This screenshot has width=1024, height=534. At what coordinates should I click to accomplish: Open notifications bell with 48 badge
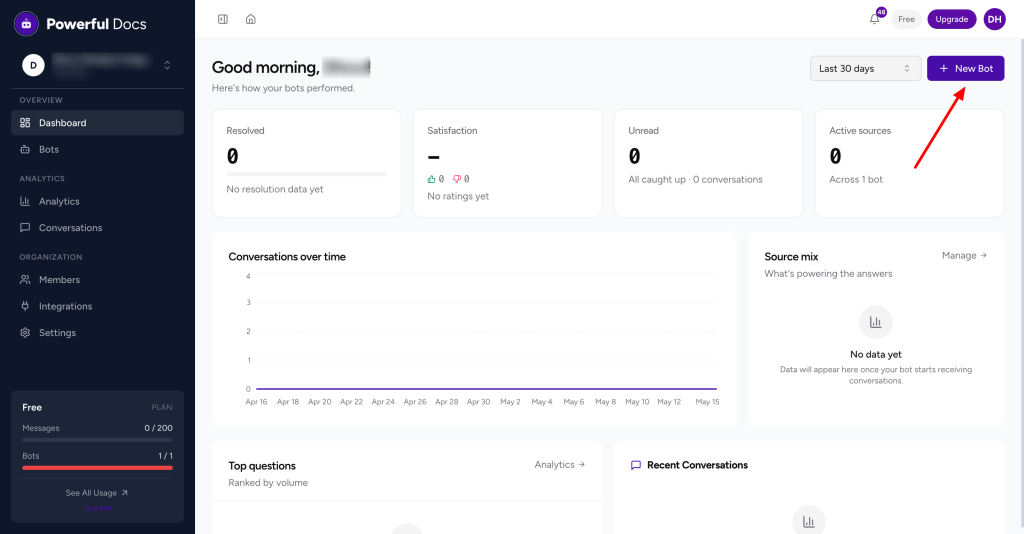pos(875,19)
